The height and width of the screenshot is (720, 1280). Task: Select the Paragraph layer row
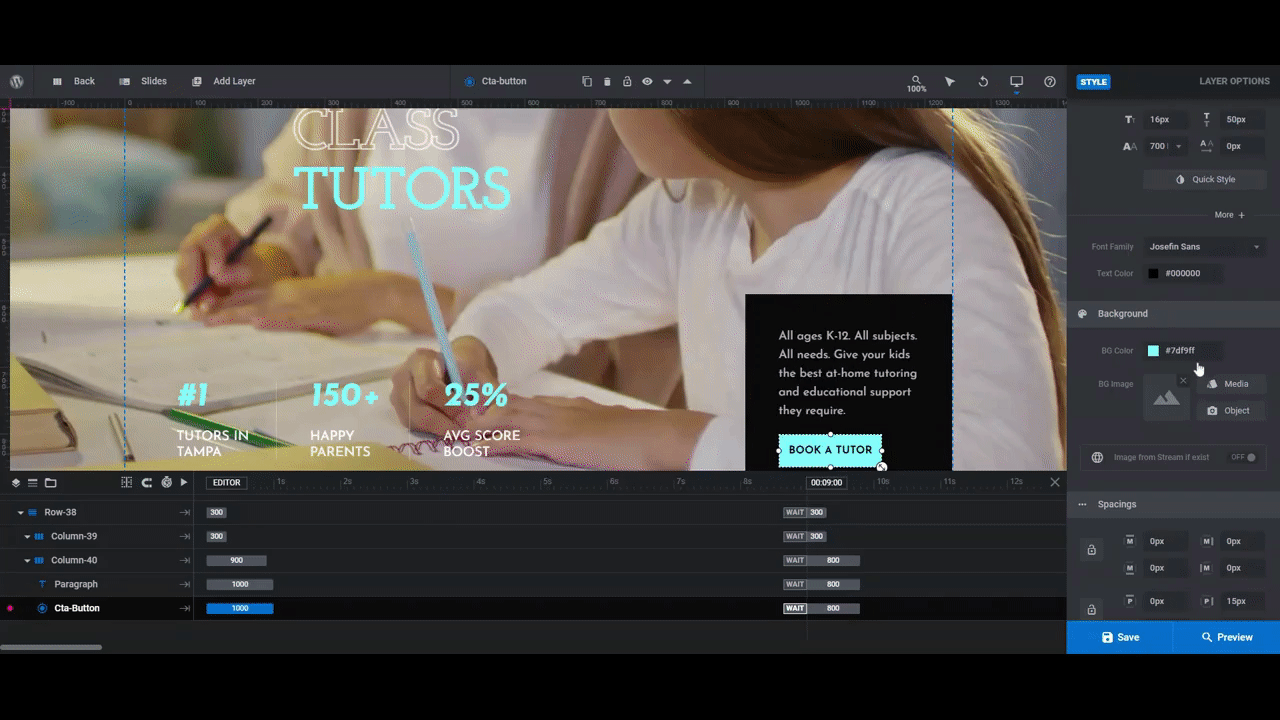pos(97,584)
